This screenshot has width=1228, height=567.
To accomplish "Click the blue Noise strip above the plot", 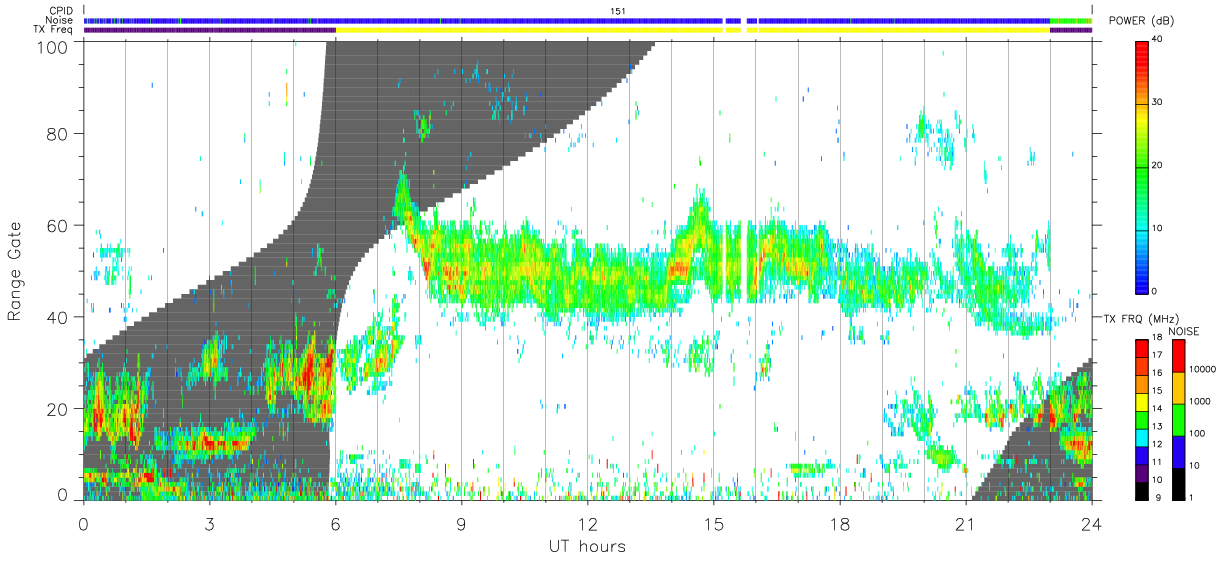I will tap(566, 20).
